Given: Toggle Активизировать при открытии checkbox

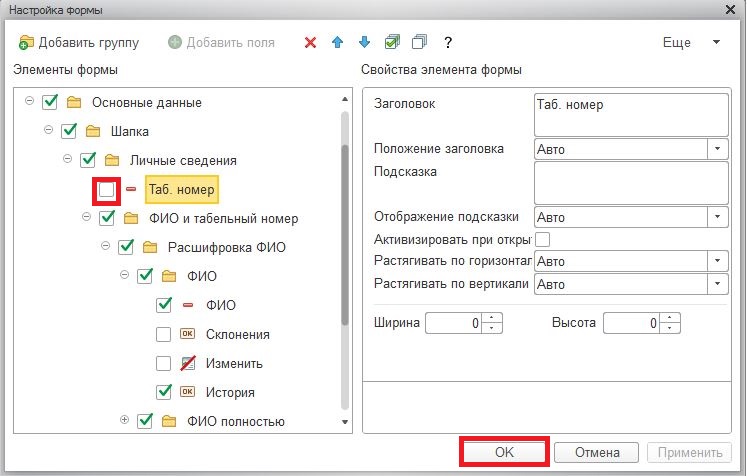Looking at the screenshot, I should click(x=543, y=239).
